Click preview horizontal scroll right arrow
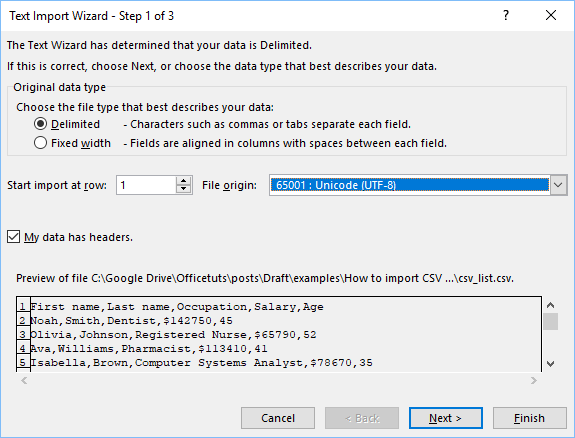Screen dimensions: 575x438 coord(534,381)
